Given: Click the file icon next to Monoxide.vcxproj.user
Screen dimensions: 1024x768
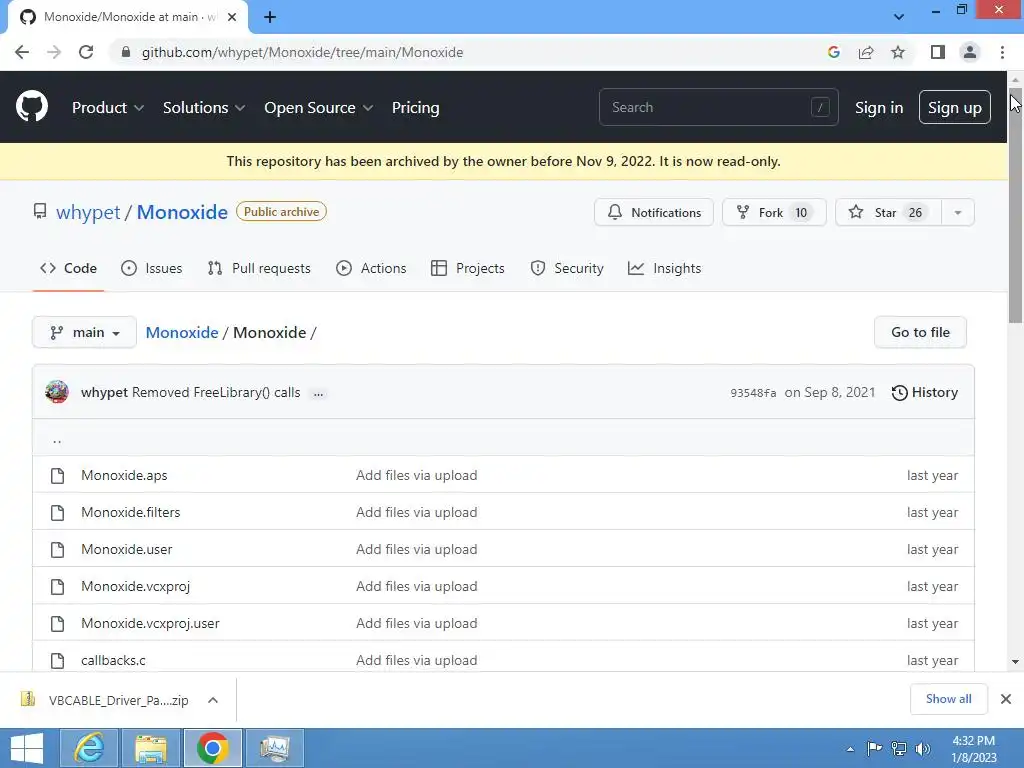Looking at the screenshot, I should tap(57, 624).
